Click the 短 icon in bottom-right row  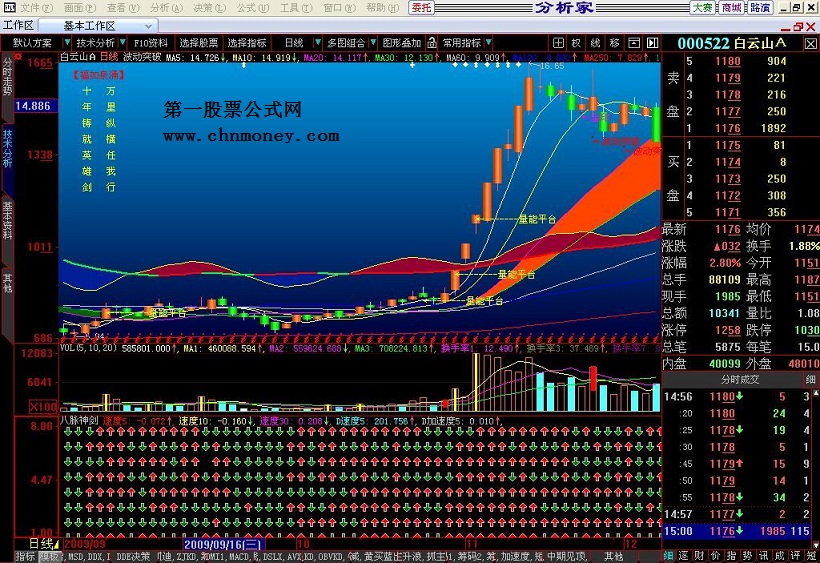point(812,556)
